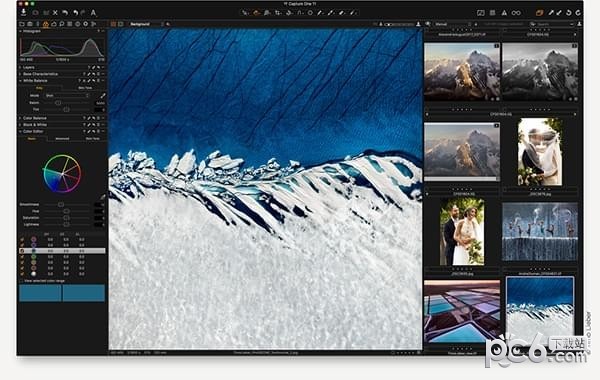Choose the Crop cursor tool
600x380 pixels.
coord(278,13)
